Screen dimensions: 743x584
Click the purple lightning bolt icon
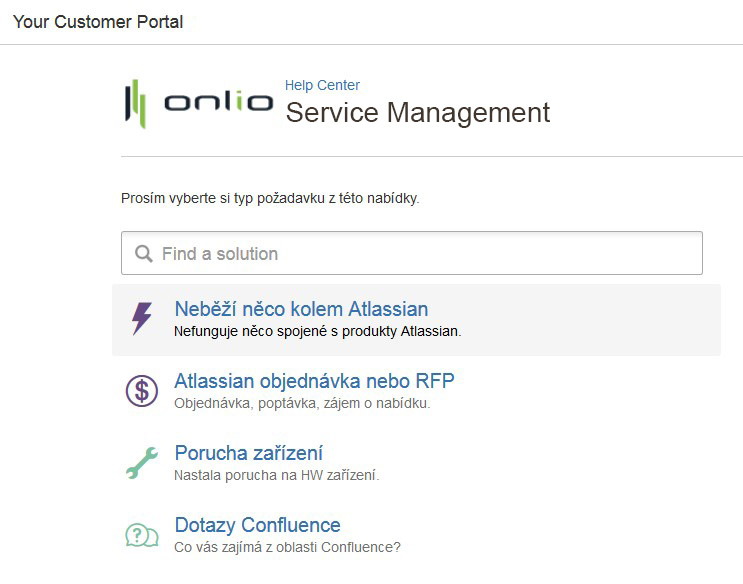(x=142, y=319)
